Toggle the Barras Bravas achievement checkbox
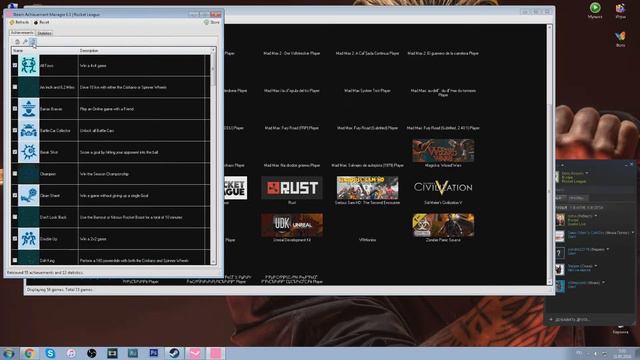Image resolution: width=640 pixels, height=360 pixels. click(x=15, y=109)
